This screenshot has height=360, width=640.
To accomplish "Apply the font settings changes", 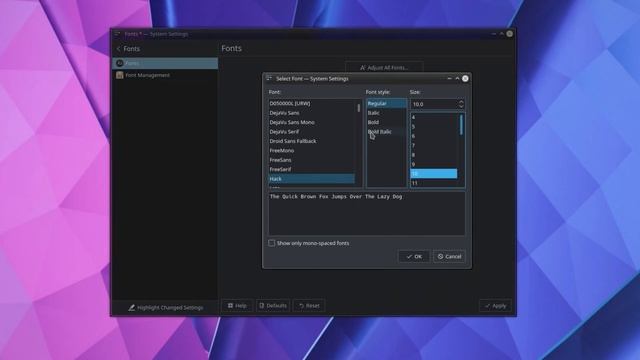I will coord(495,305).
